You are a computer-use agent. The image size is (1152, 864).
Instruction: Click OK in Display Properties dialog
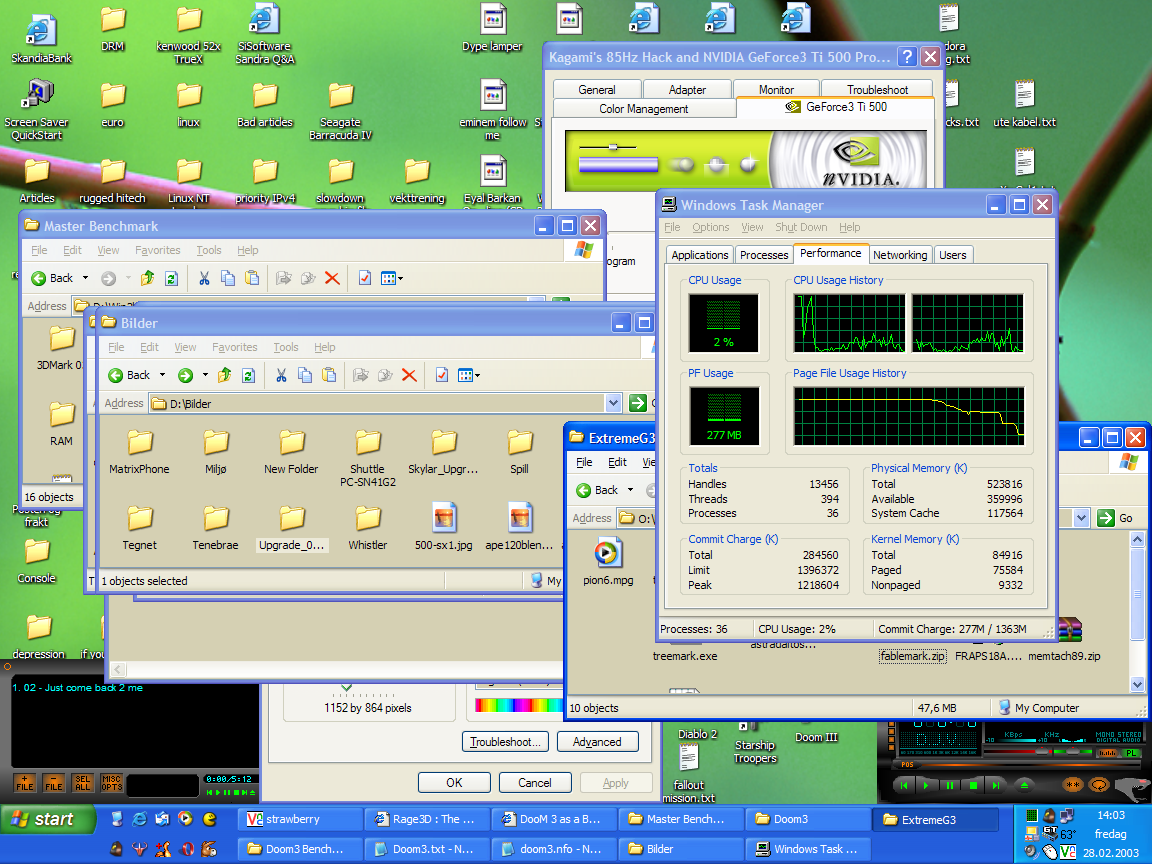[x=454, y=782]
